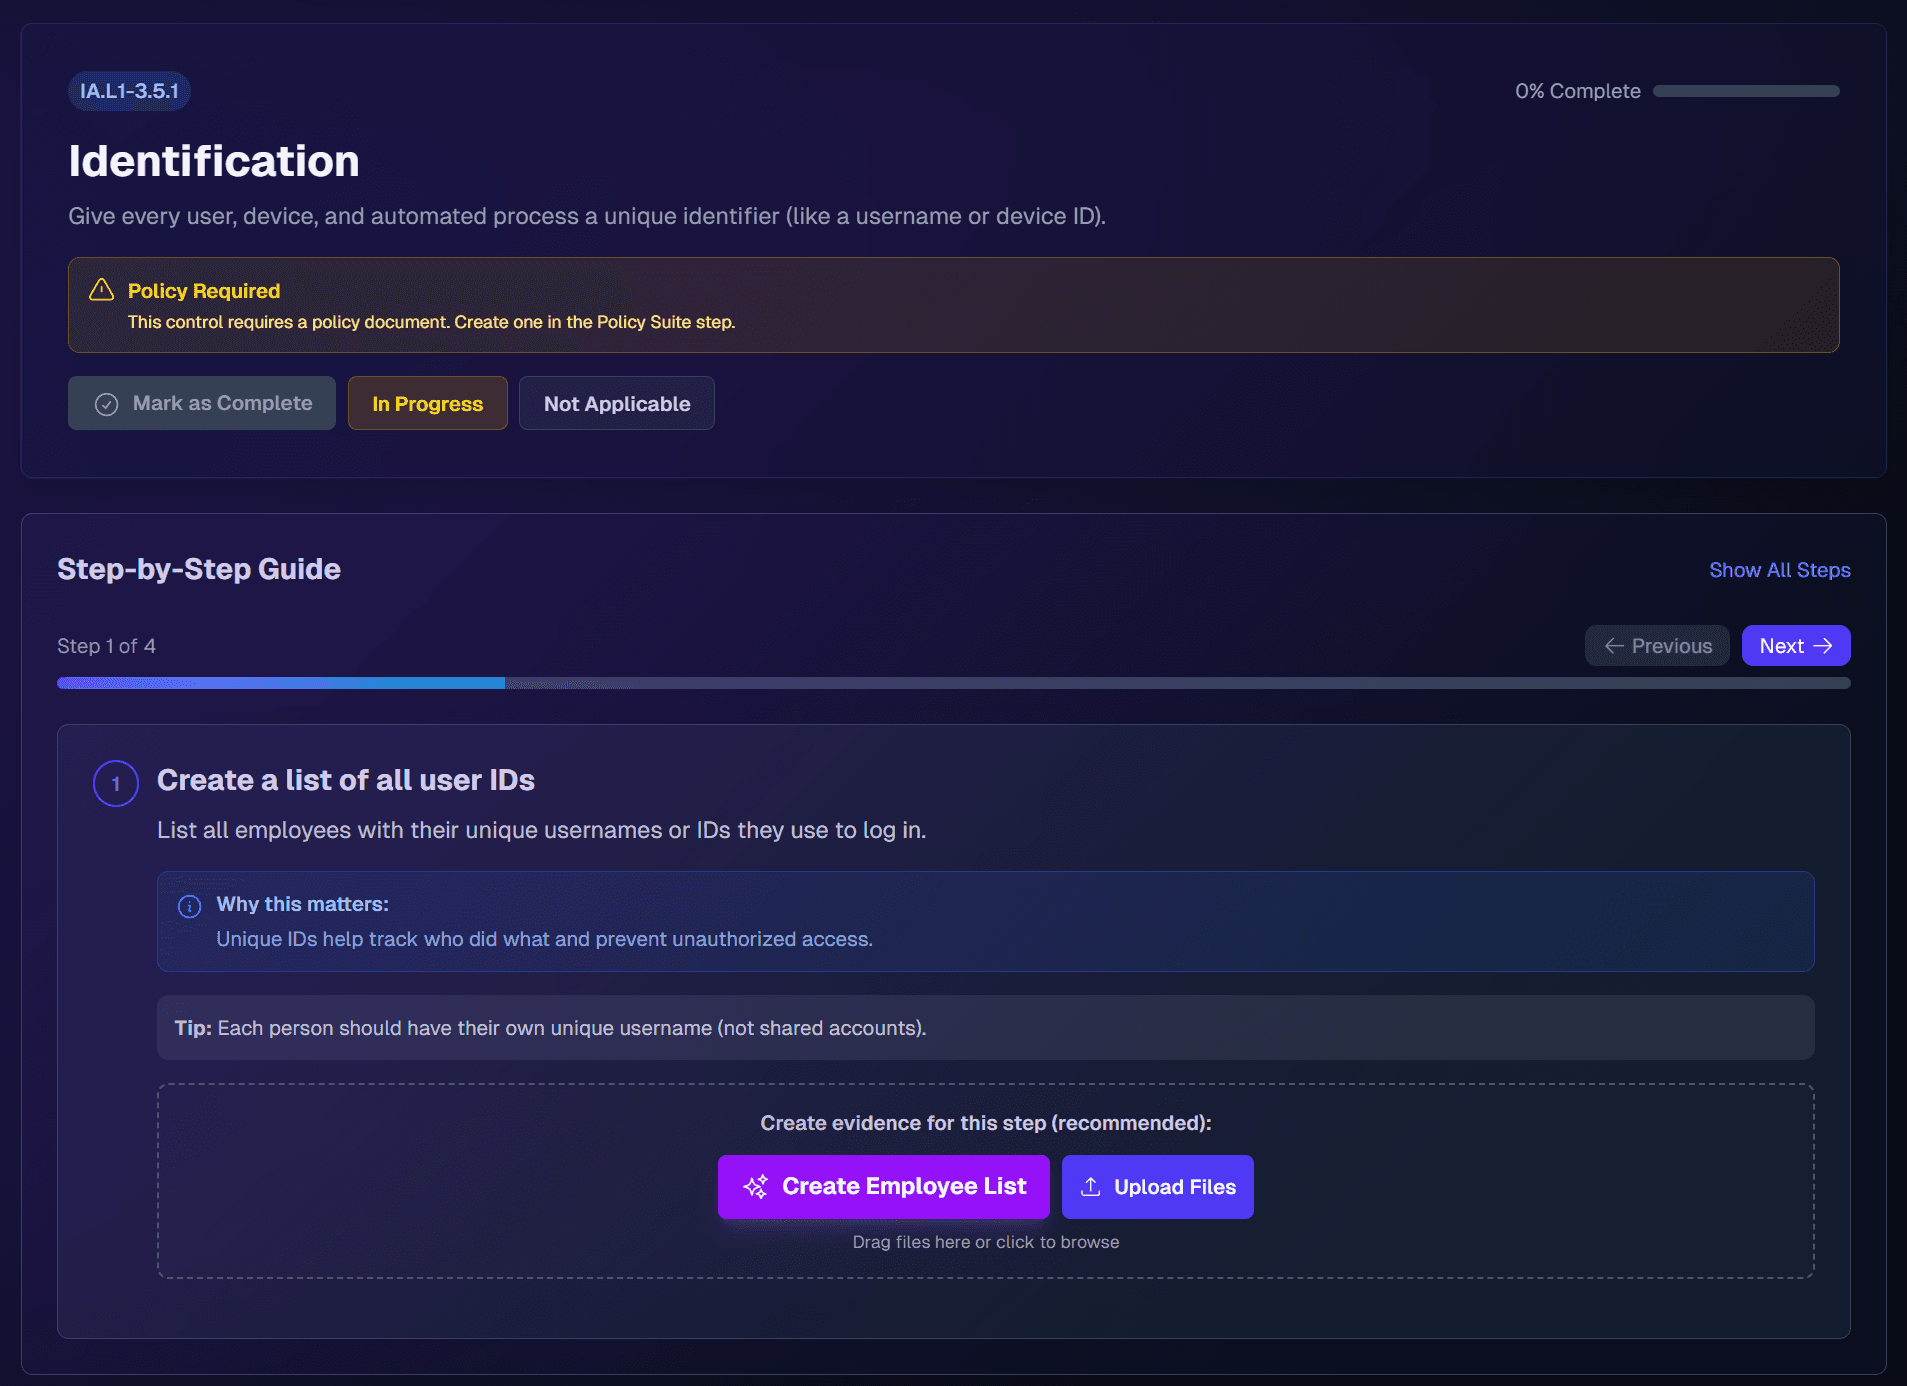Select the IA.L1-3.5.1 control badge
This screenshot has height=1386, width=1907.
coord(128,90)
